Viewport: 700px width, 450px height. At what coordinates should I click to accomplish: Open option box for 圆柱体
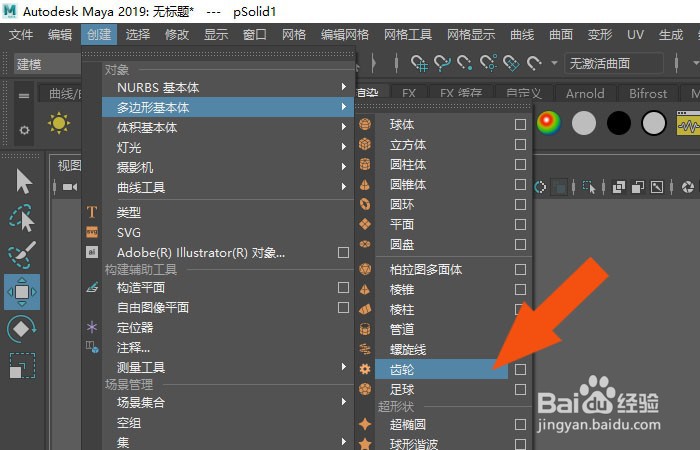click(520, 165)
